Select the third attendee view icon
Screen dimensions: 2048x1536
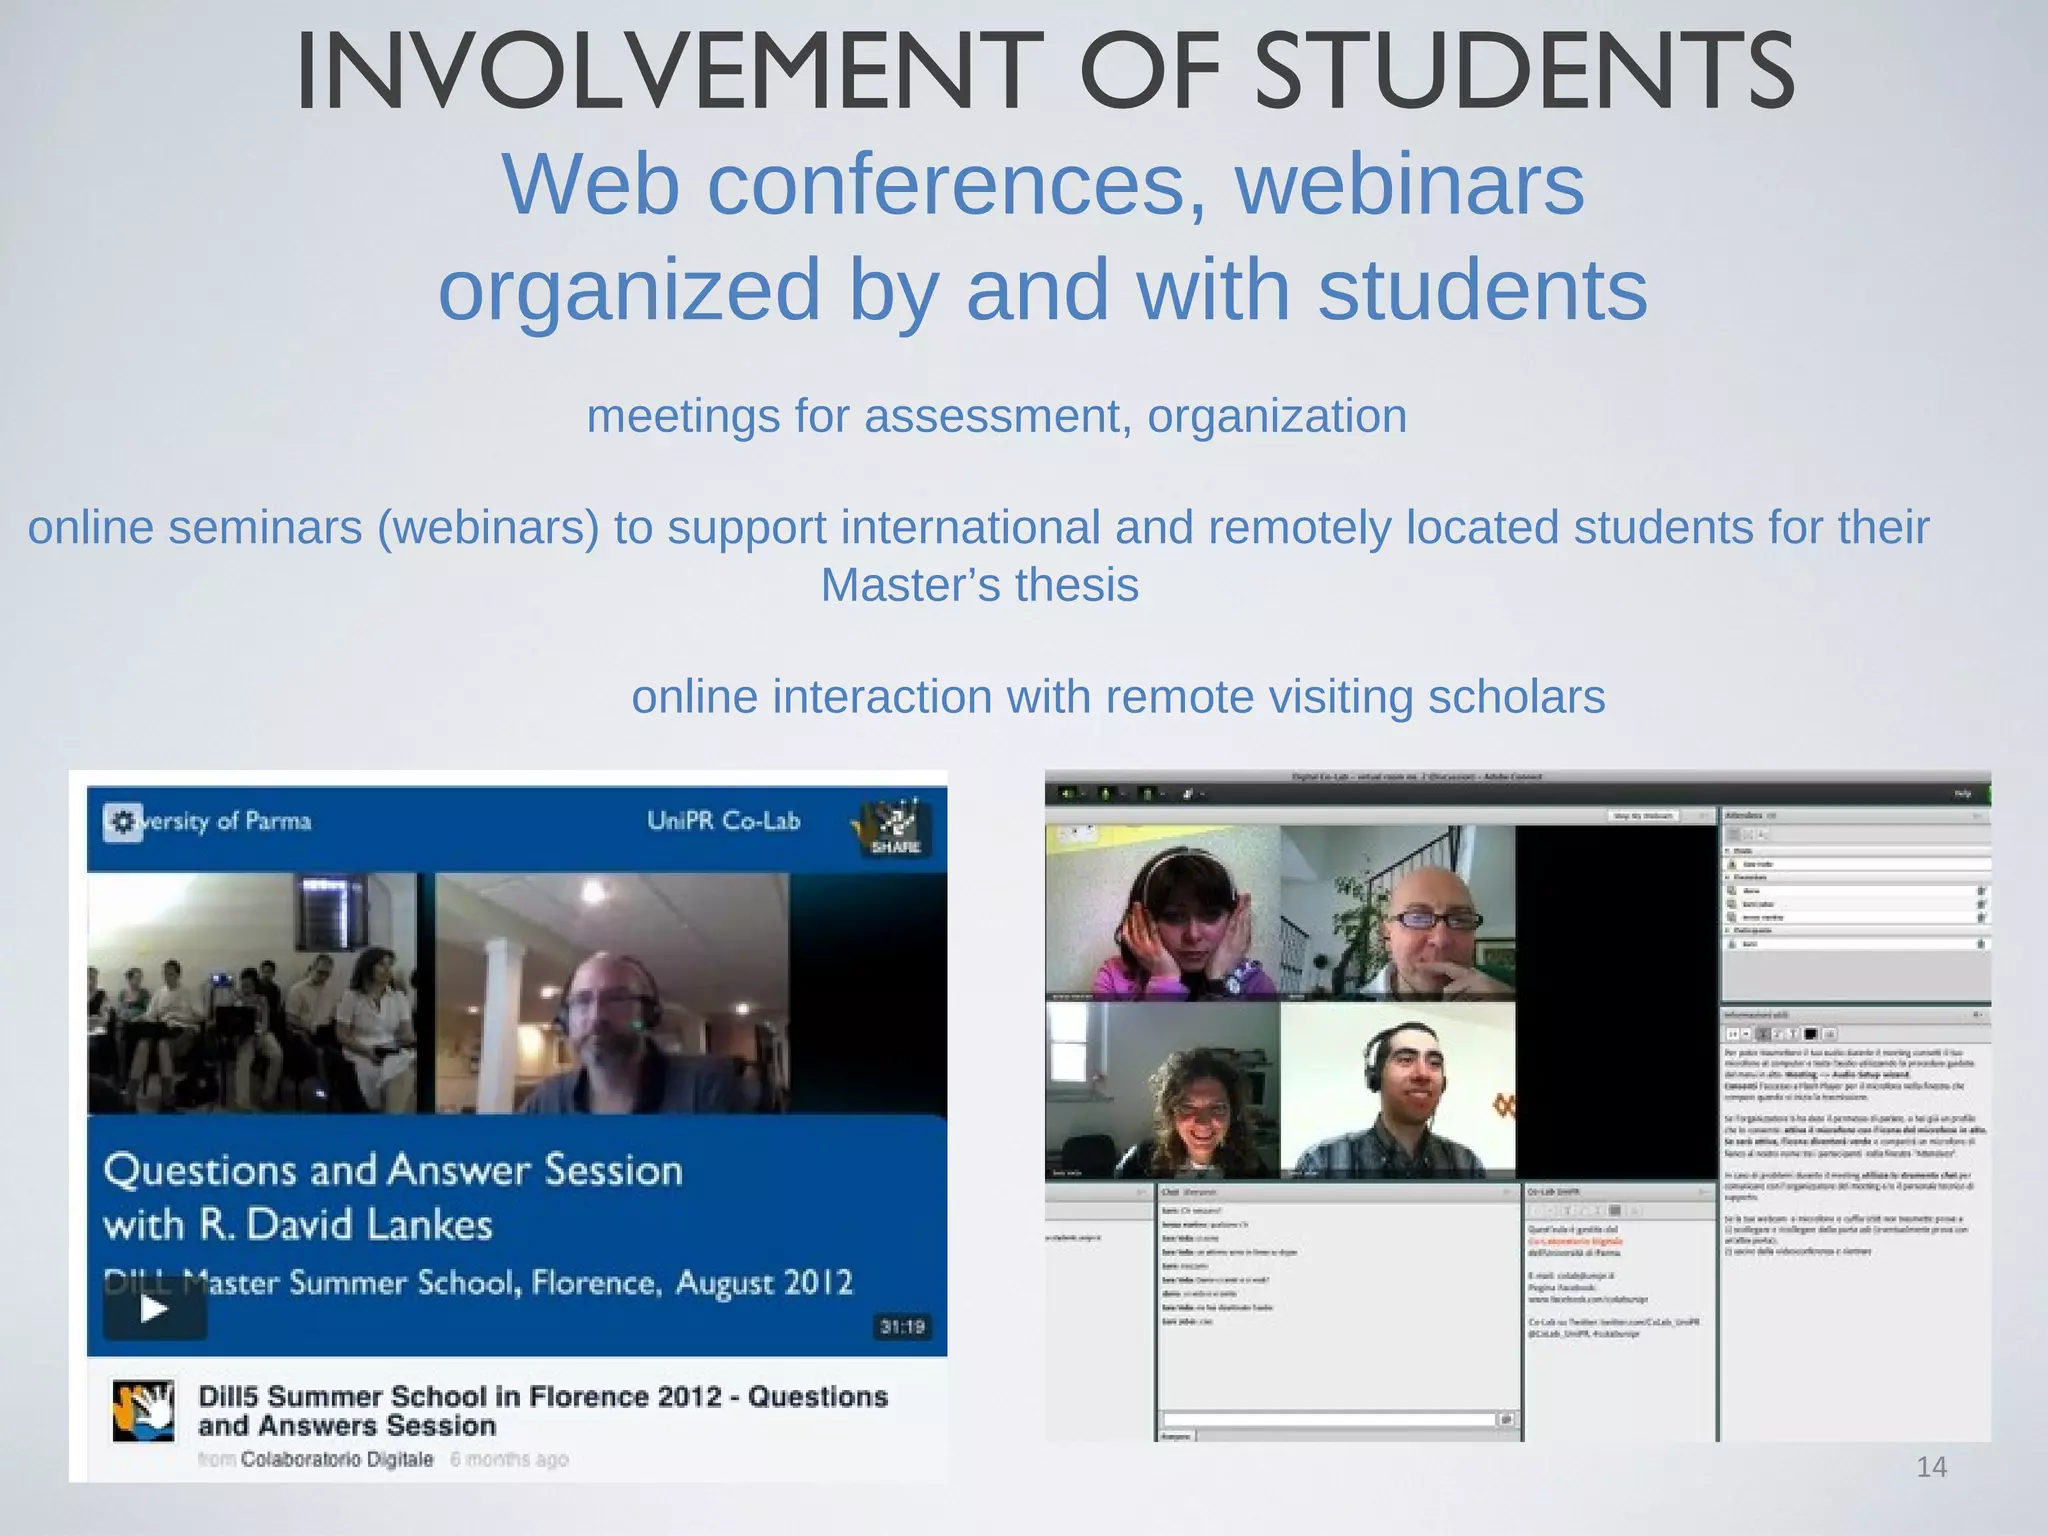tap(1762, 834)
